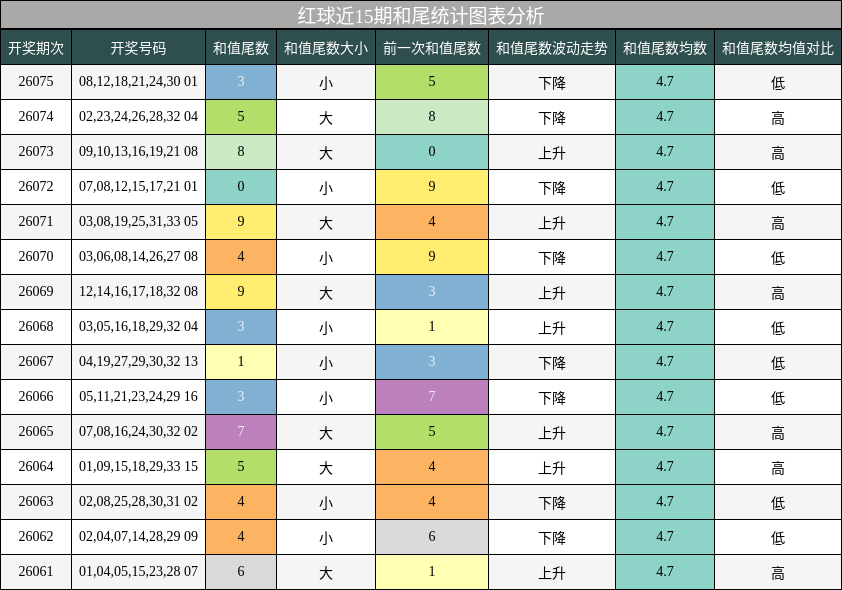The width and height of the screenshot is (842, 590).
Task: Click 小 size cell in row 26075
Action: [326, 82]
